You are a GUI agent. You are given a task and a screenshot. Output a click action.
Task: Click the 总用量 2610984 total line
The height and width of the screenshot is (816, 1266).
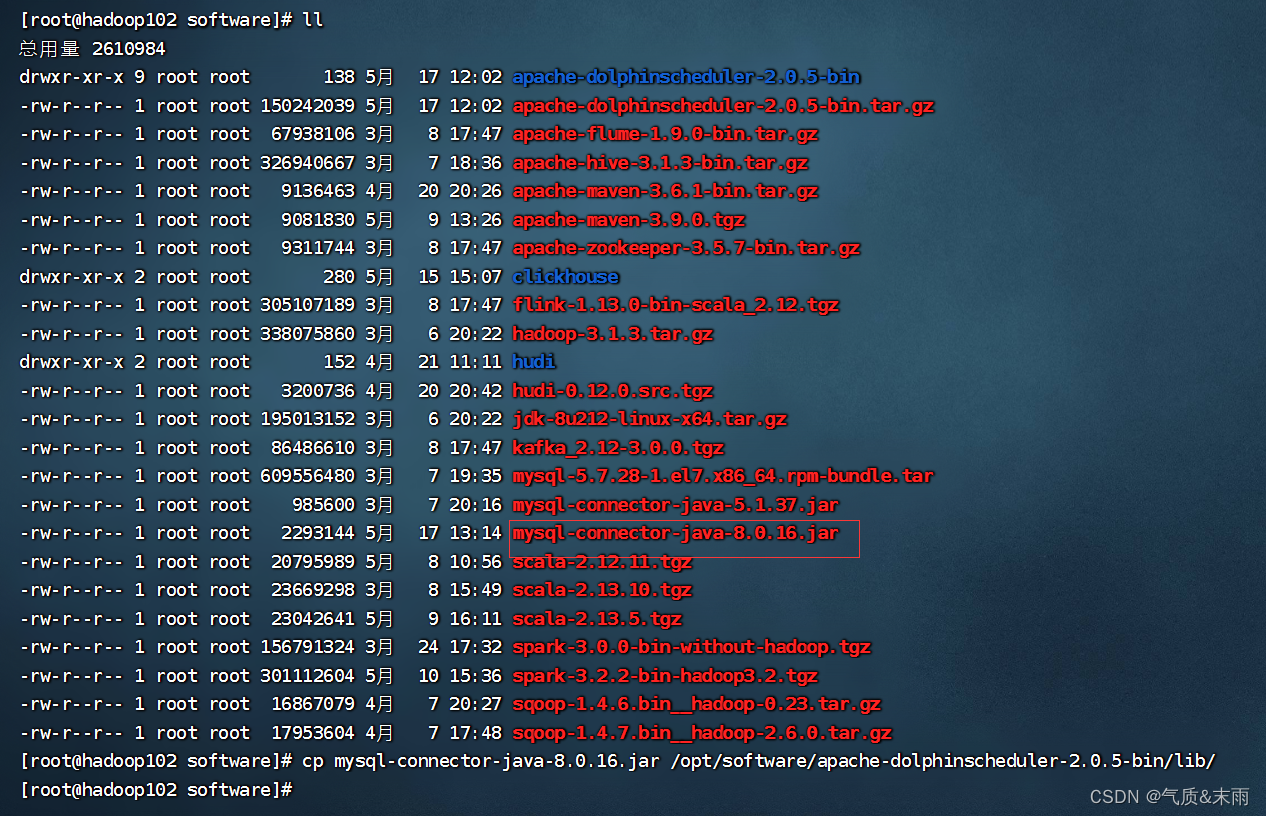92,48
